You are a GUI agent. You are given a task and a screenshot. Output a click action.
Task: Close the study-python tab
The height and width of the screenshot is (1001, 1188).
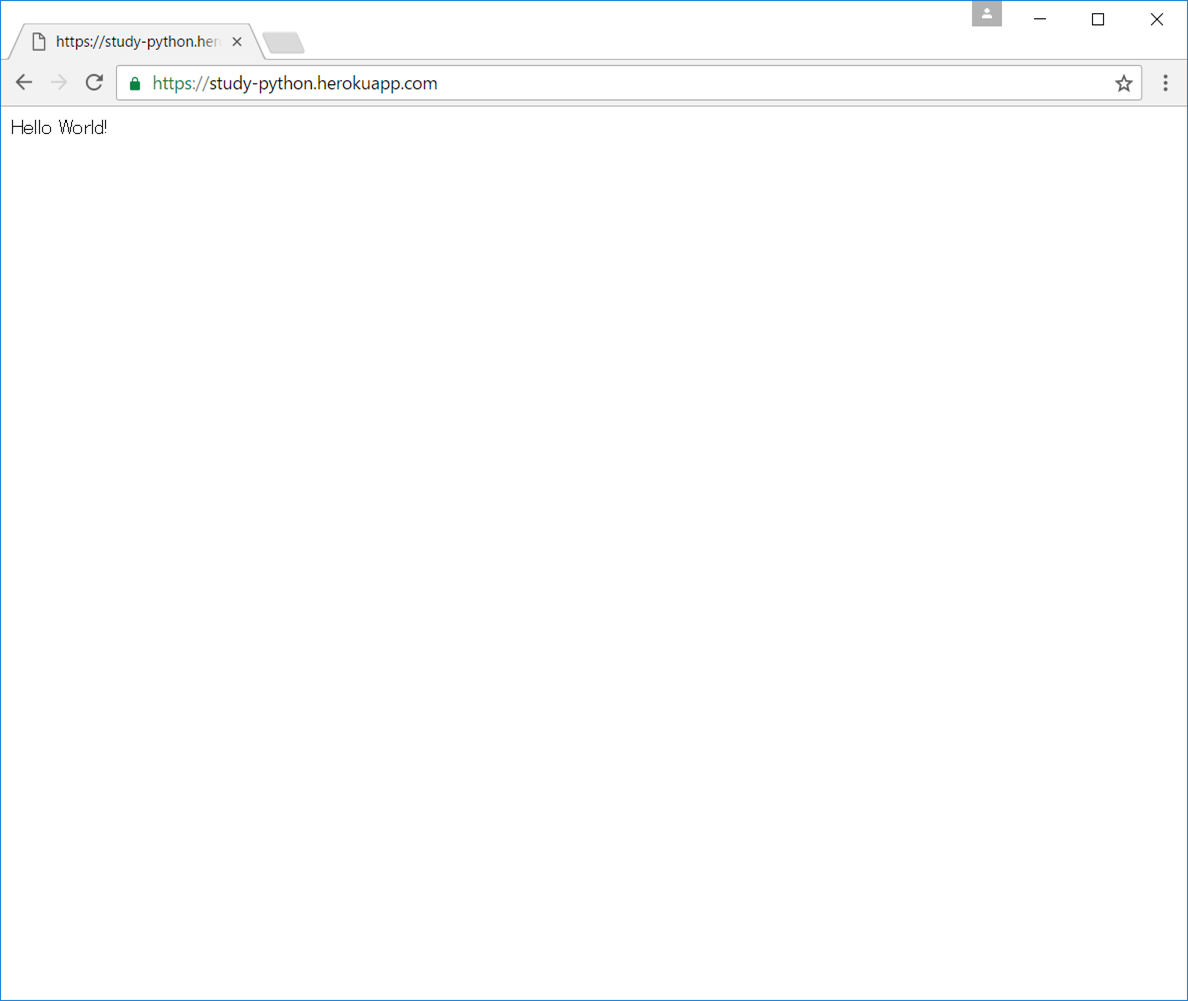(237, 42)
